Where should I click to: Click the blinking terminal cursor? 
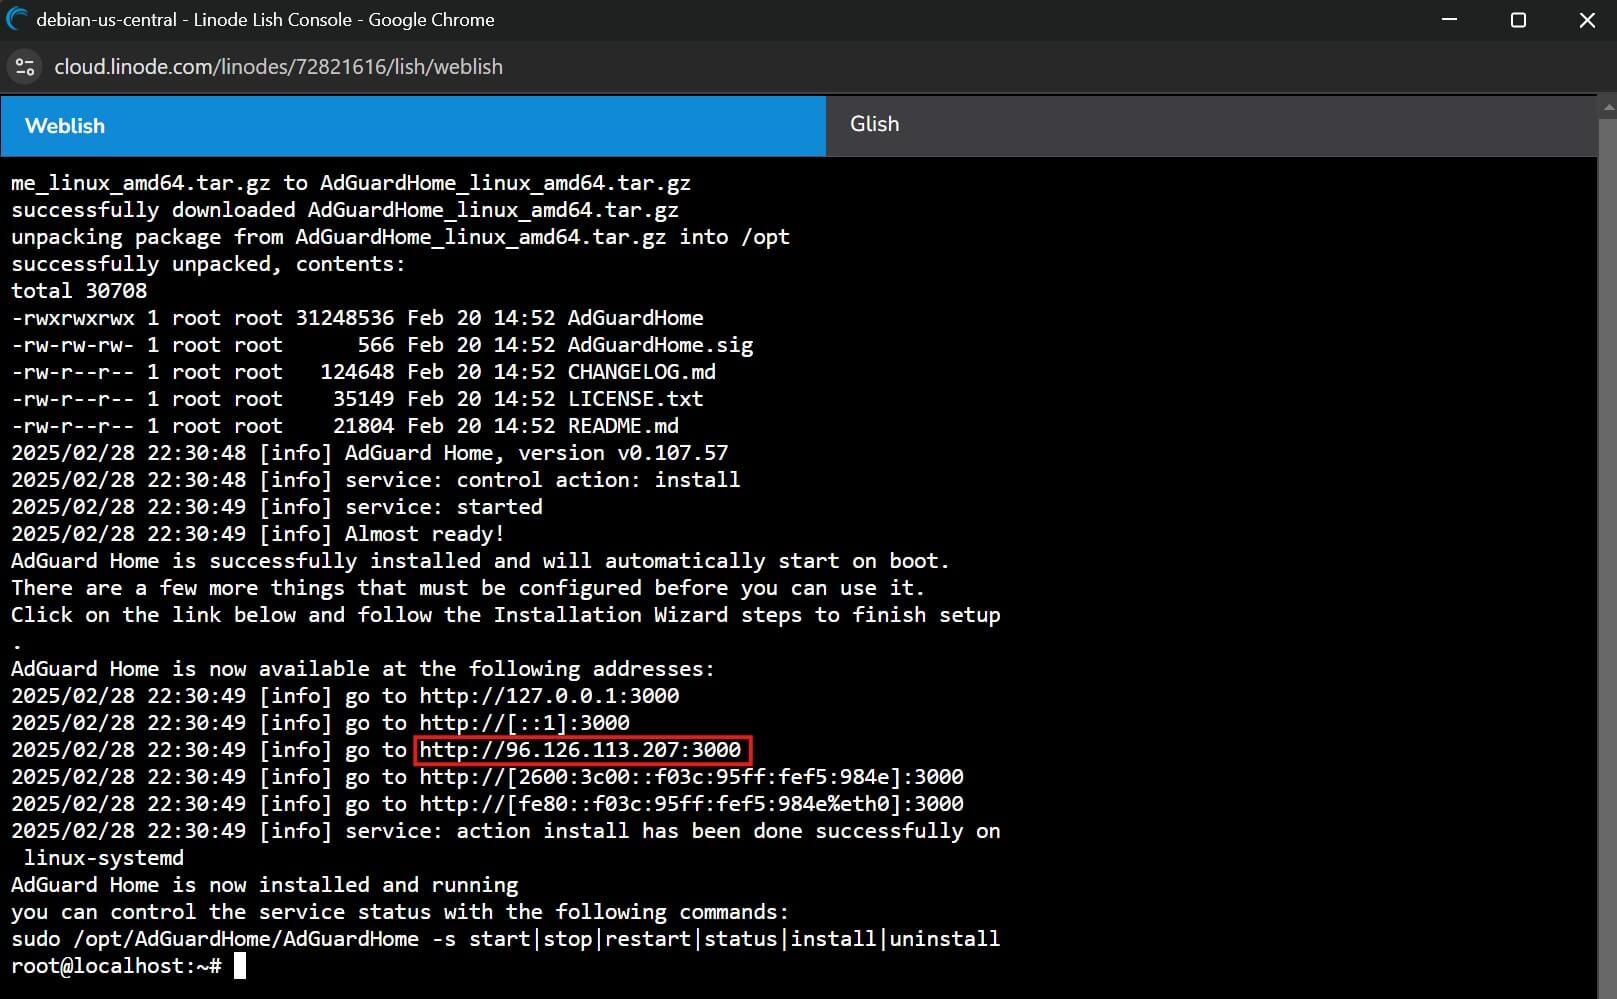(x=239, y=965)
